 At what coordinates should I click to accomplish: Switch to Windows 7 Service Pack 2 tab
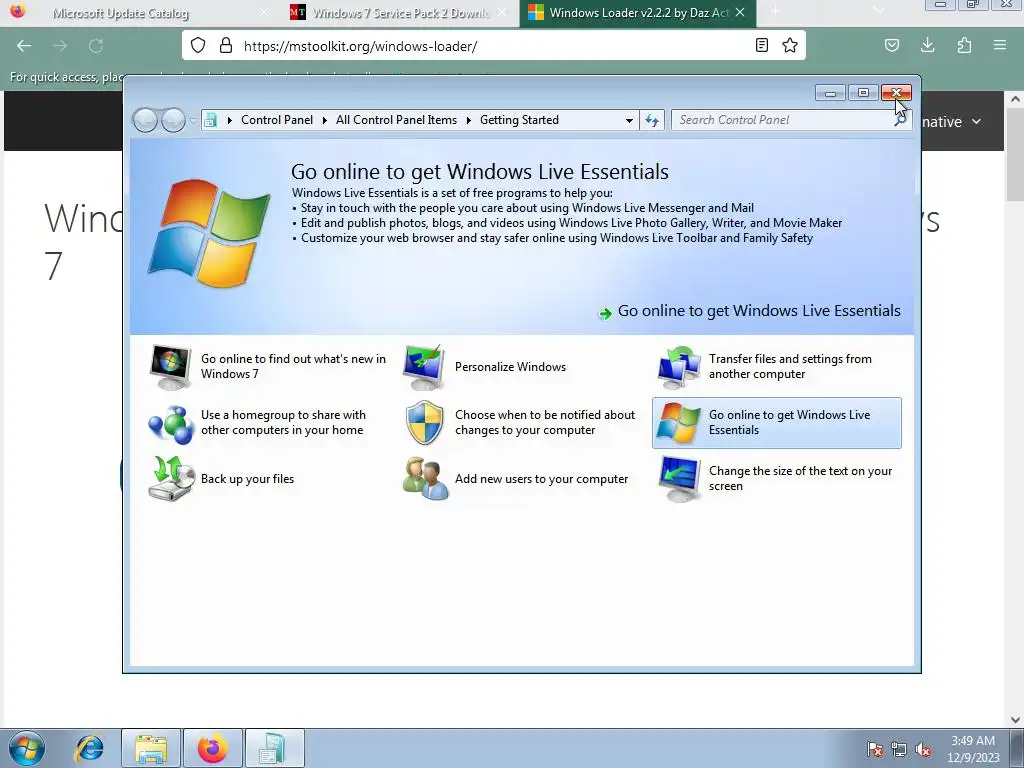pyautogui.click(x=398, y=12)
